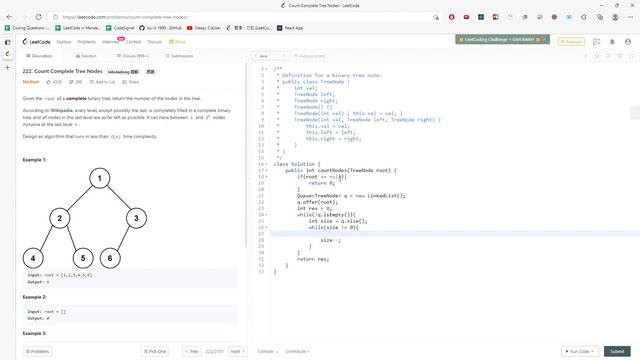Image resolution: width=640 pixels, height=360 pixels.
Task: Collapse code fold arrow at line 26
Action: [x=267, y=227]
